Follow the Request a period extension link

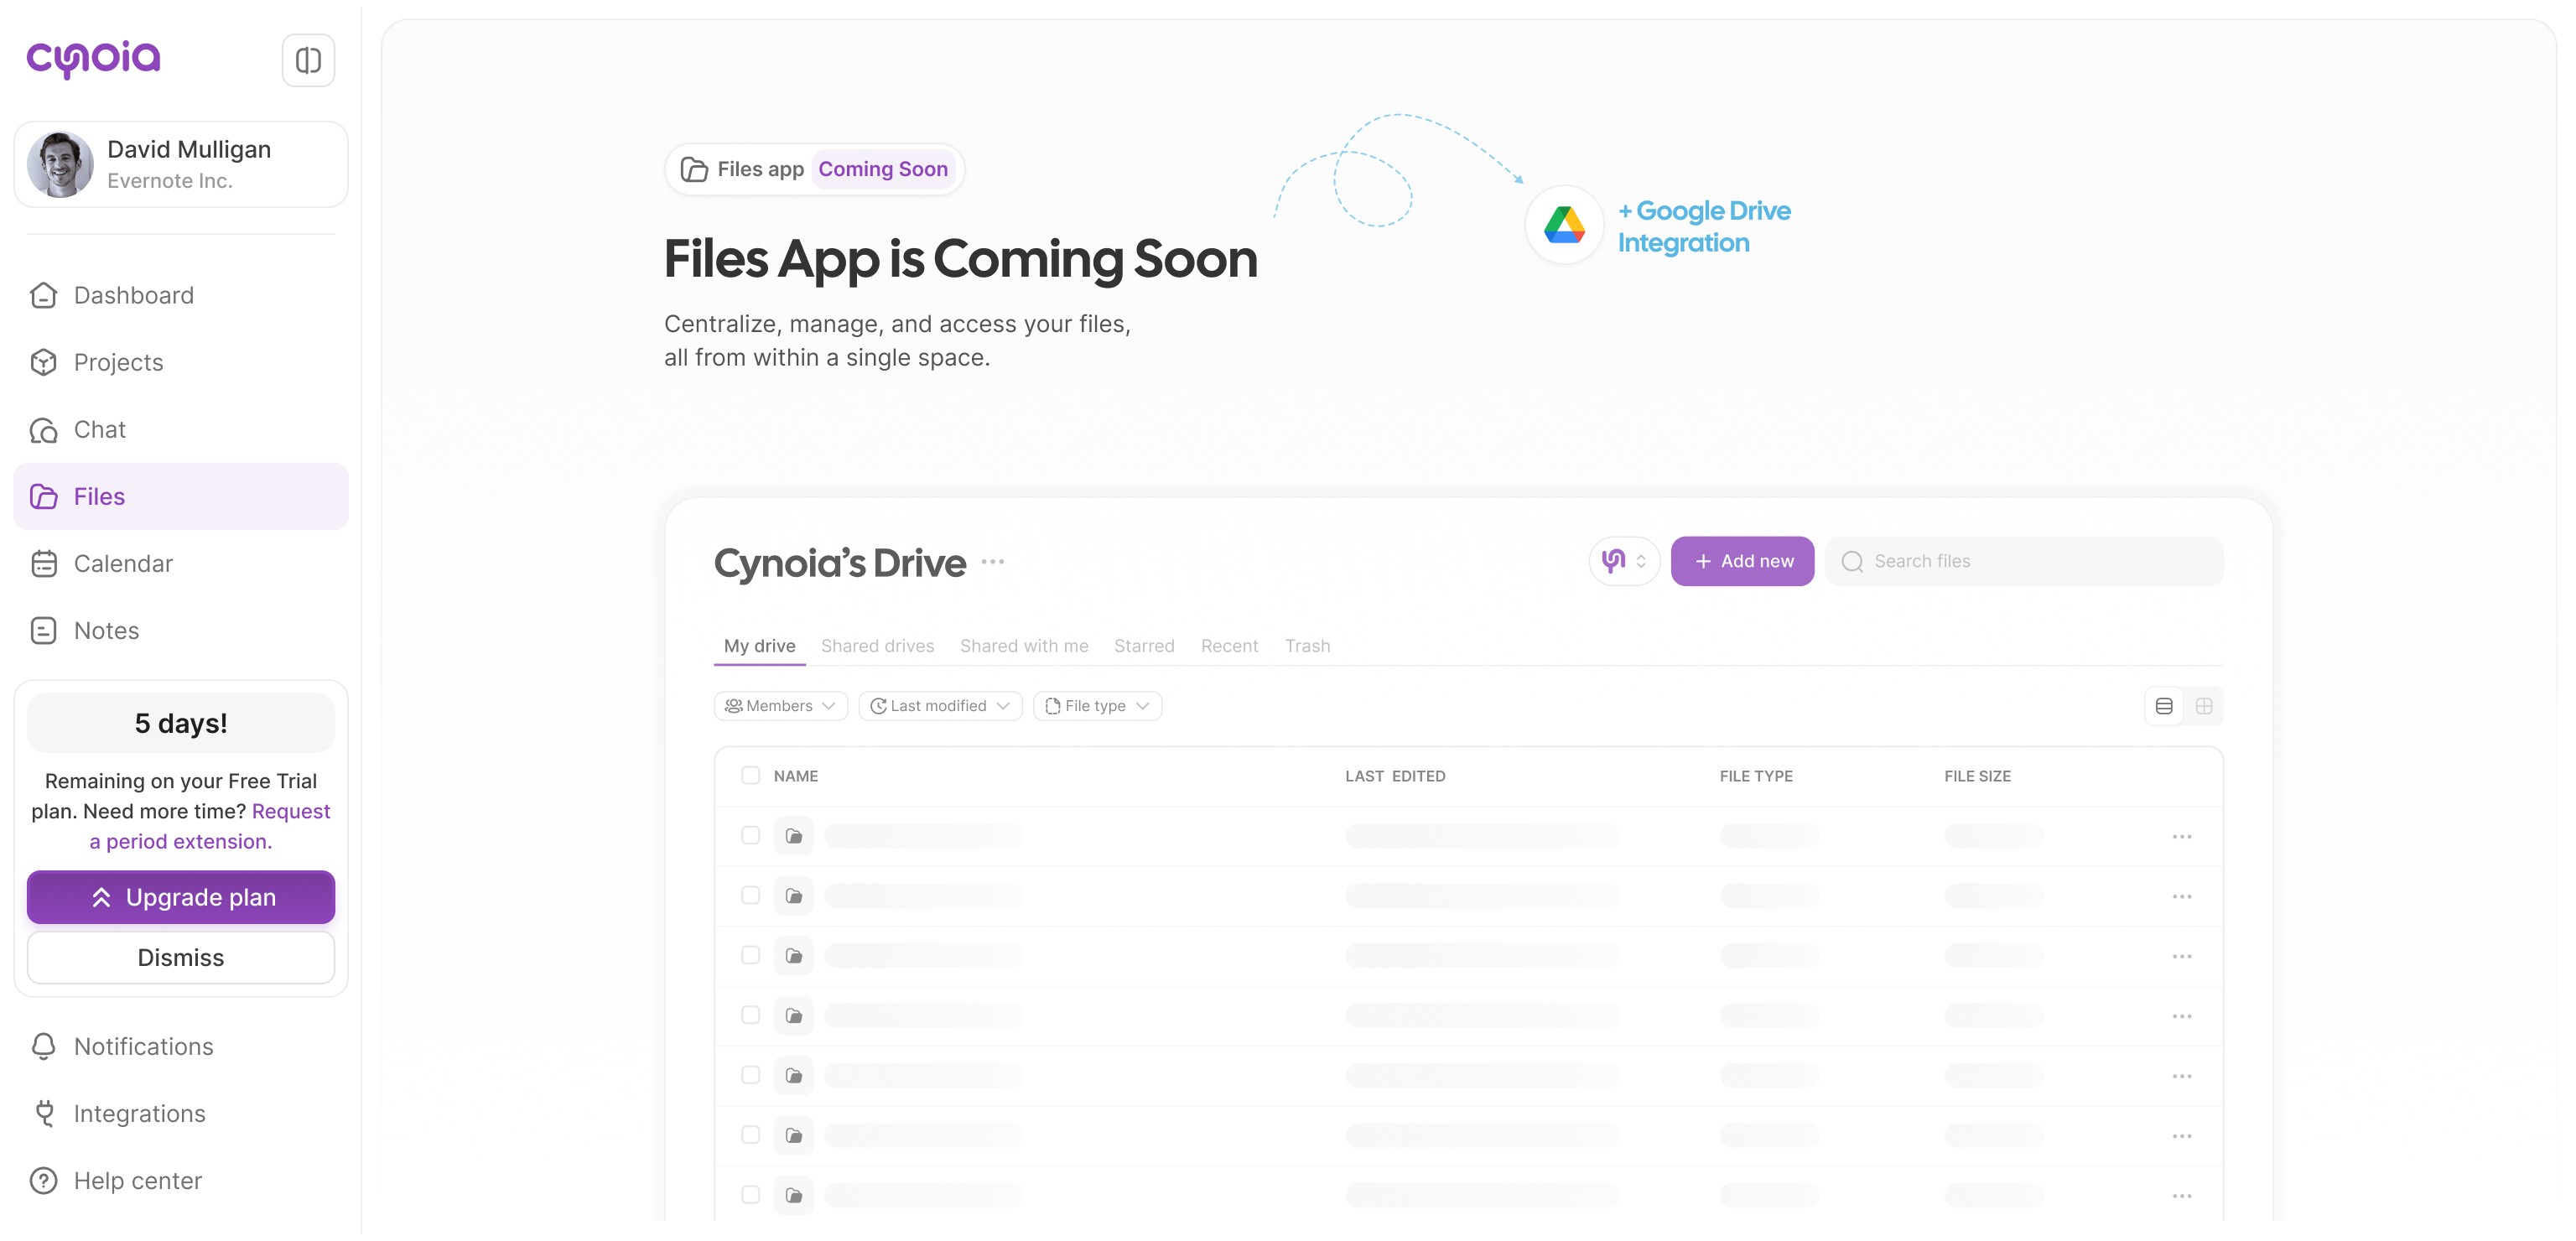tap(181, 841)
